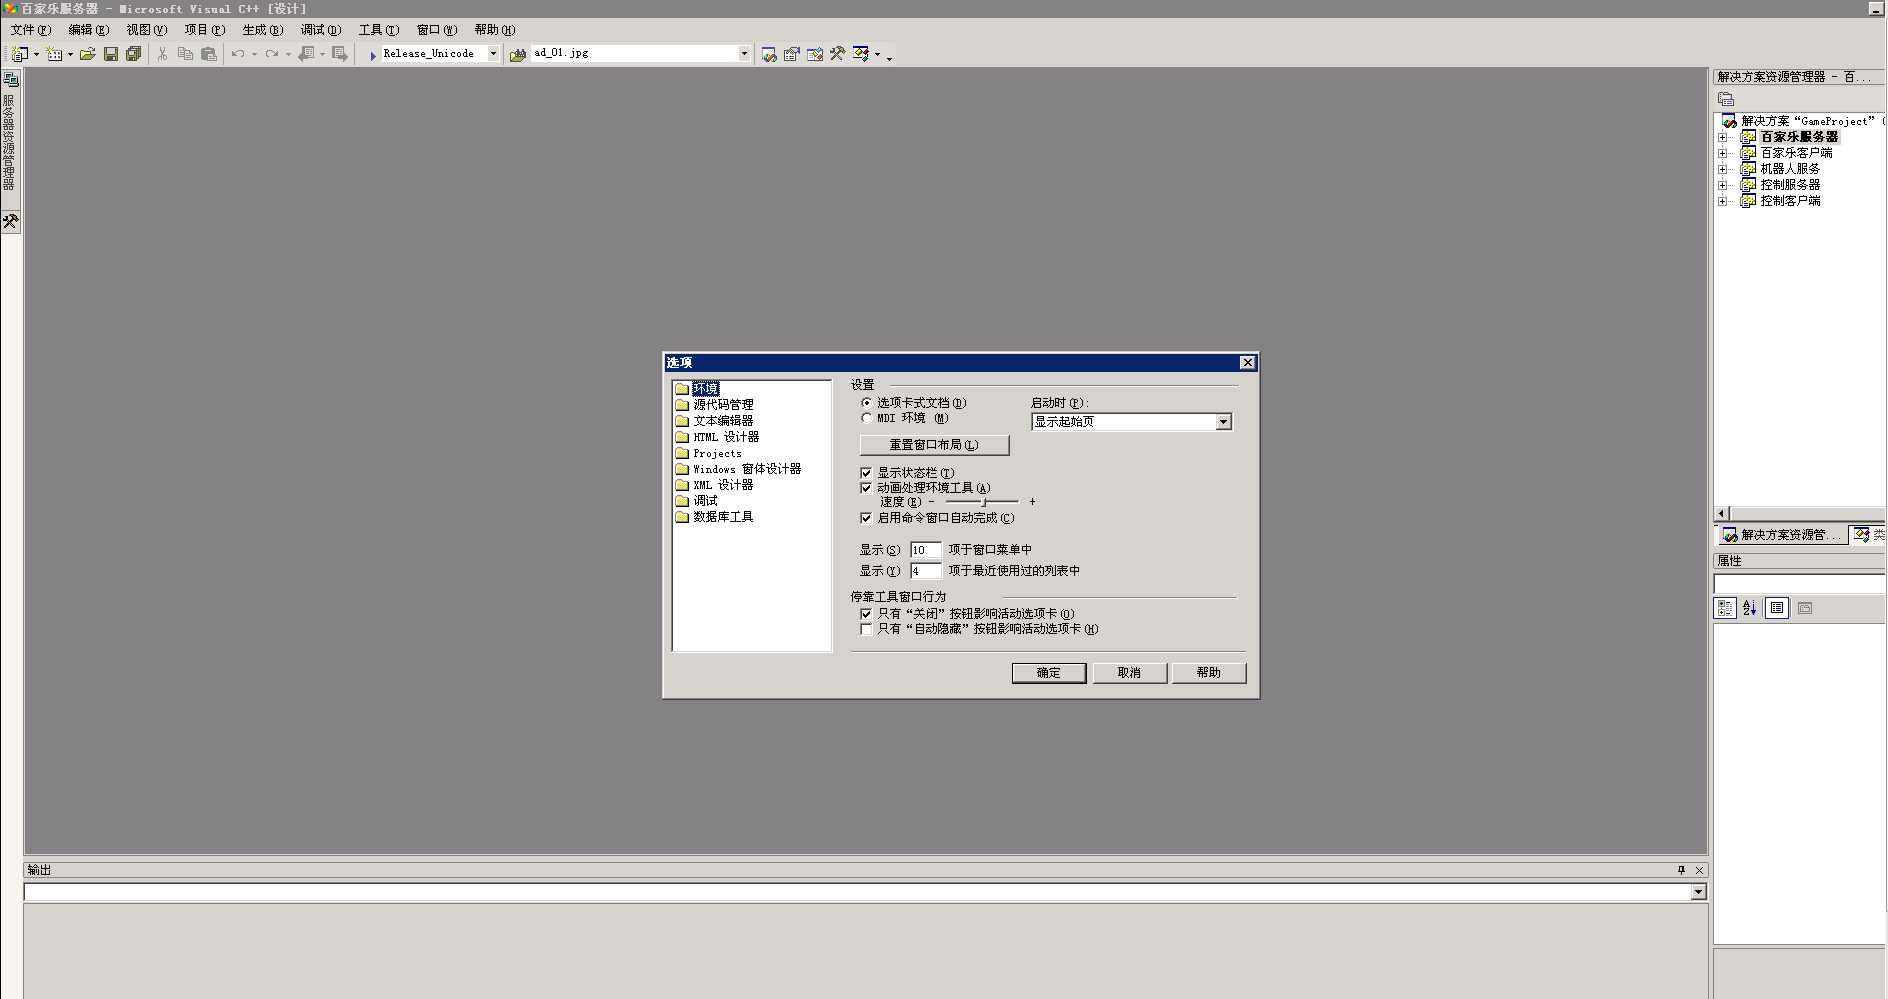Select the MDI 环境 radio button
The height and width of the screenshot is (999, 1888).
click(866, 418)
